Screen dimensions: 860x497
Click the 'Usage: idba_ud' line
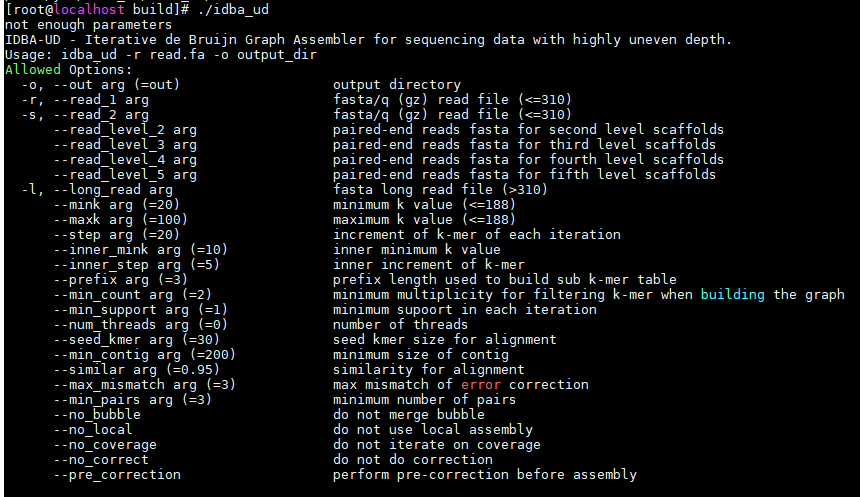click(x=161, y=55)
